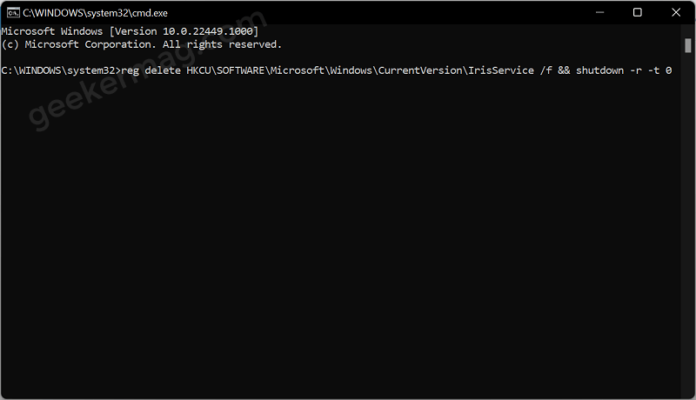The image size is (696, 400).
Task: Click the -t flag near the line end
Action: [653, 71]
